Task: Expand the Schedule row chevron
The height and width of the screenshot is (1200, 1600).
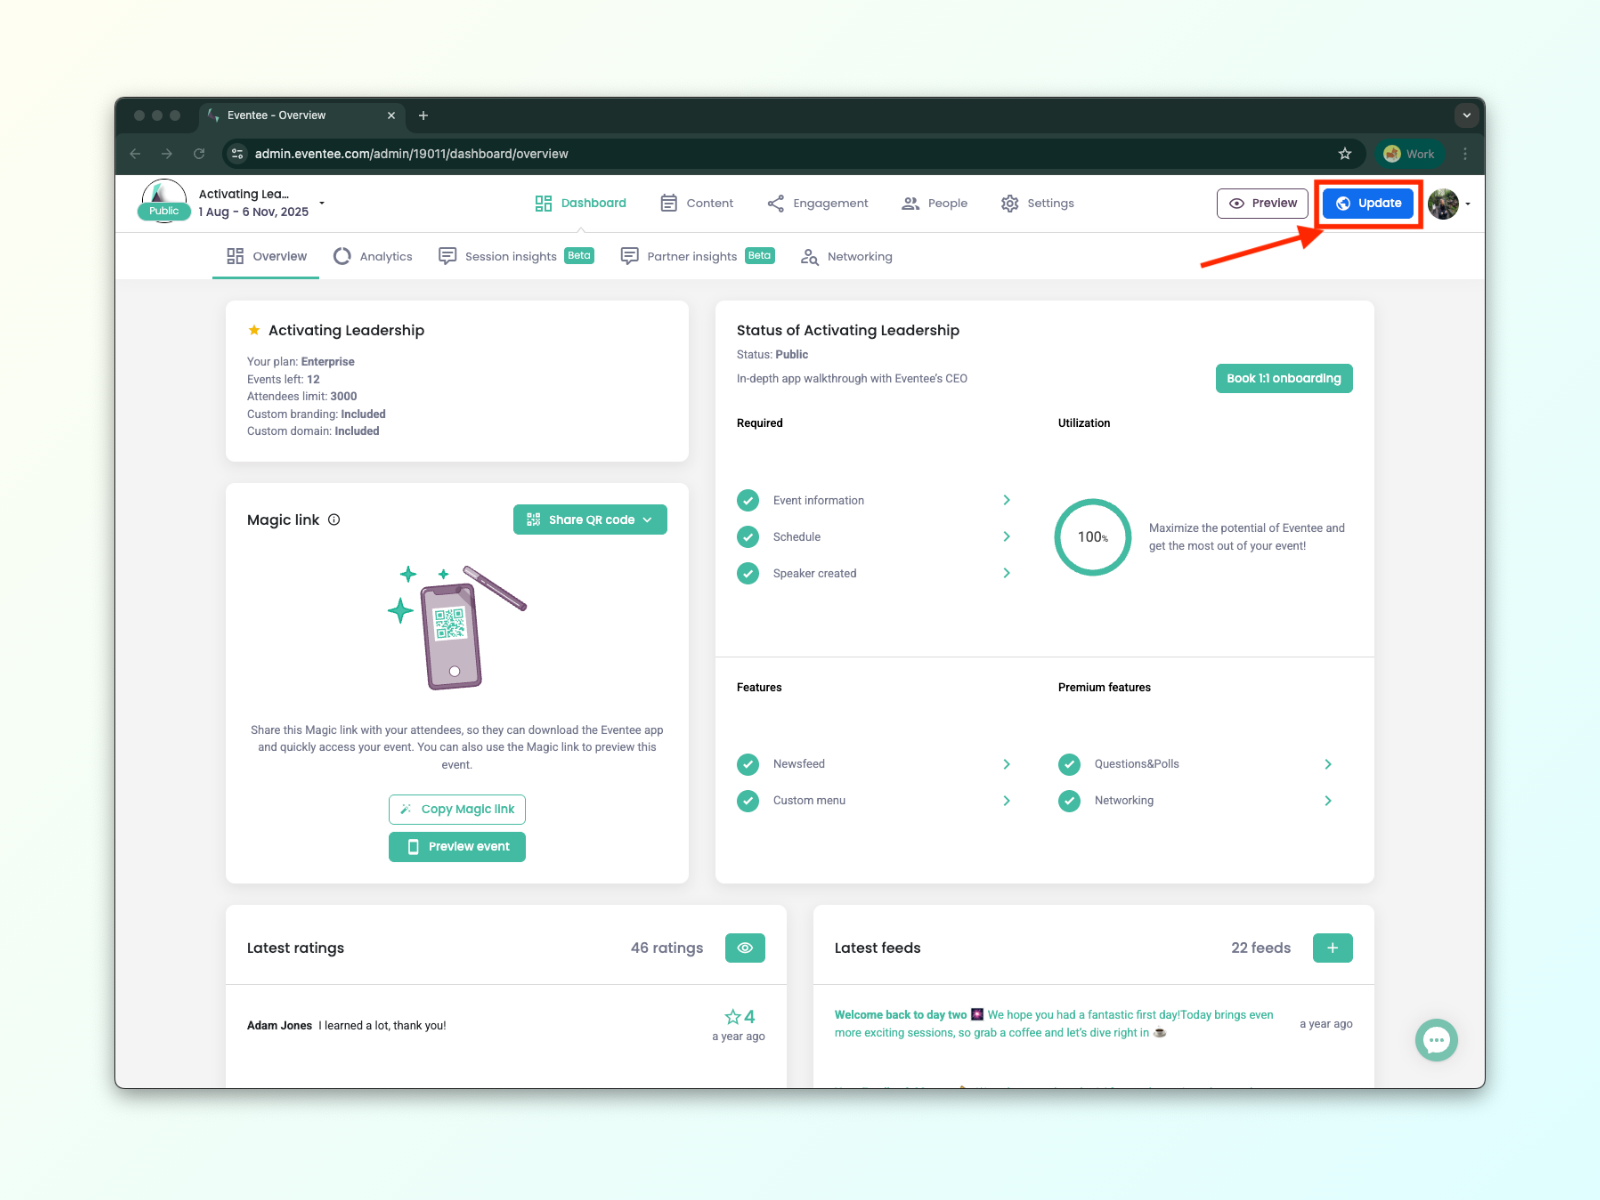Action: point(1007,537)
